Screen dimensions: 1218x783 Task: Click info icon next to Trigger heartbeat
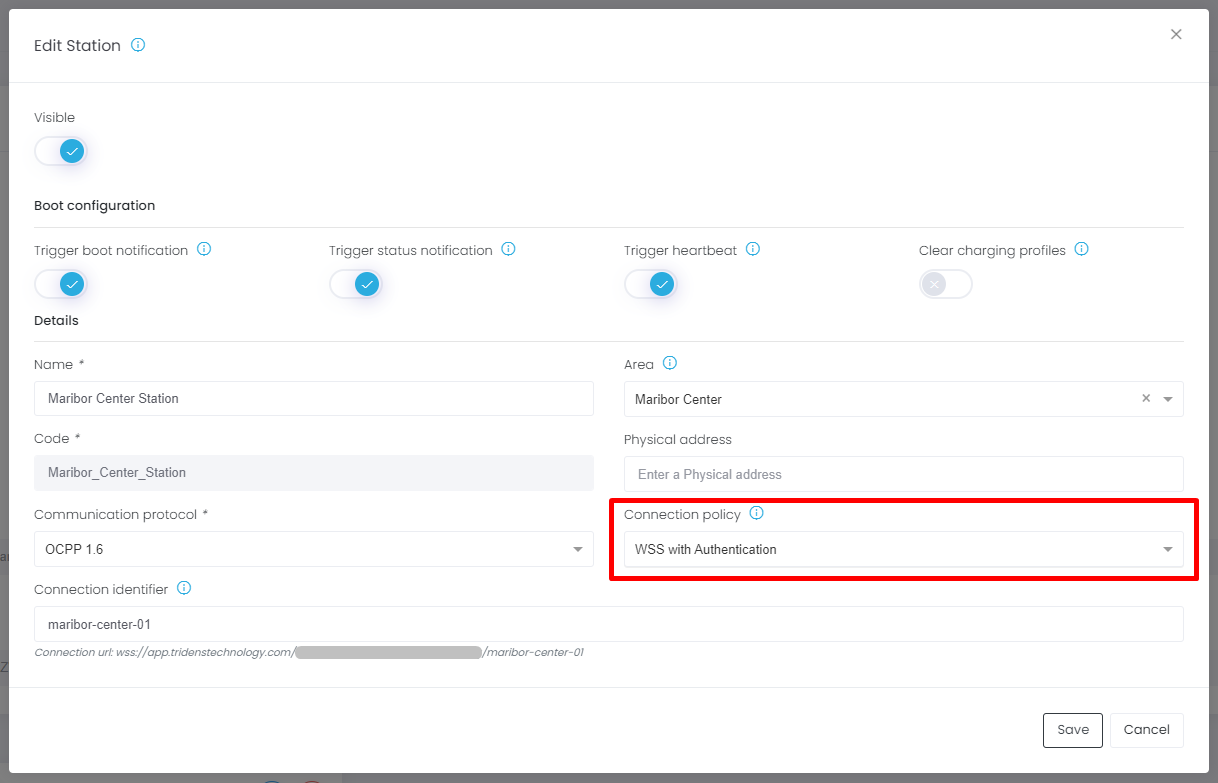coord(753,249)
